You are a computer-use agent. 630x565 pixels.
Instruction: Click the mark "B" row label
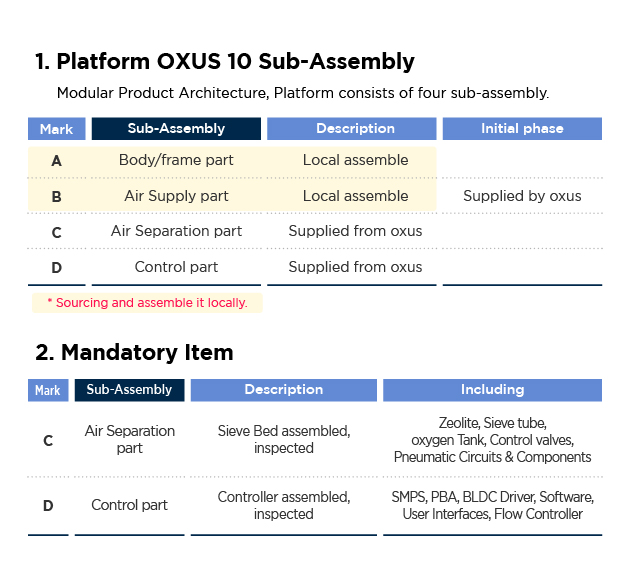point(56,197)
